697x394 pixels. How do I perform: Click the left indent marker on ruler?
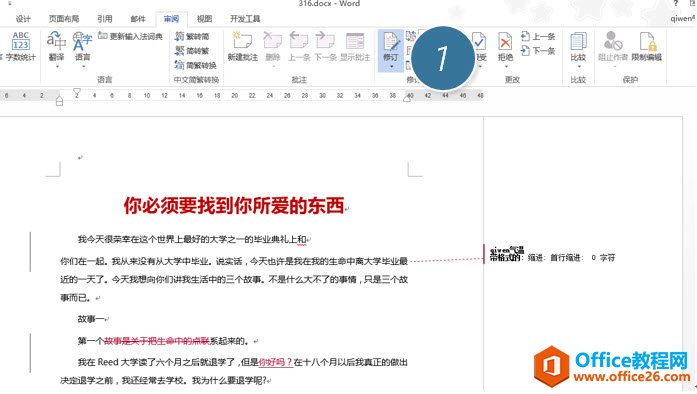coord(59,101)
